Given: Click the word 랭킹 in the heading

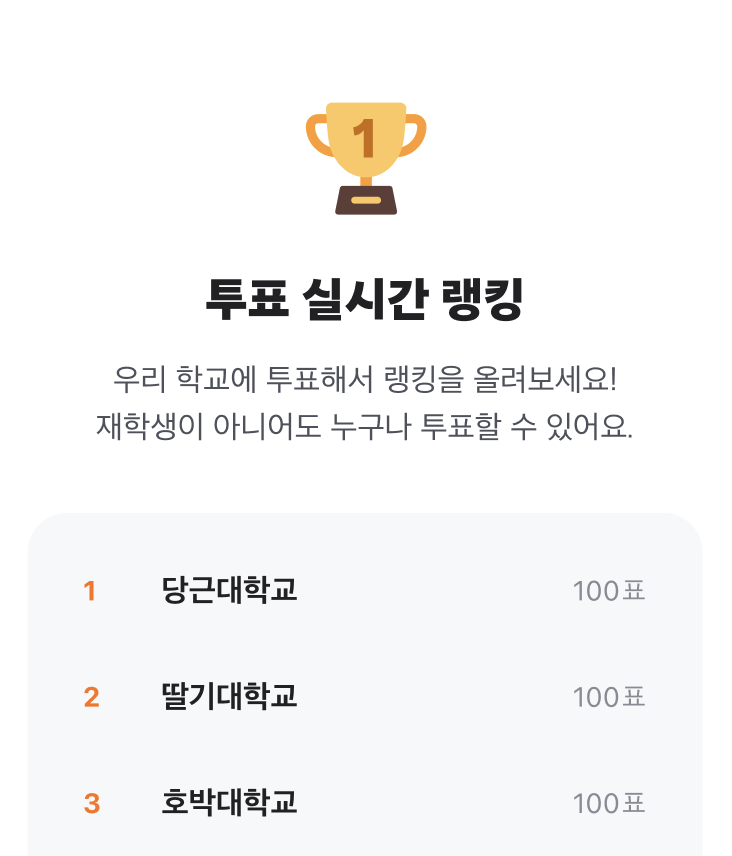Looking at the screenshot, I should [482, 299].
